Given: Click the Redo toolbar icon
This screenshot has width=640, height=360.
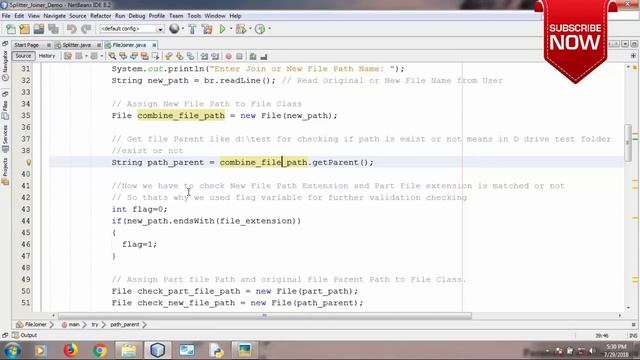Looking at the screenshot, I should pyautogui.click(x=86, y=29).
